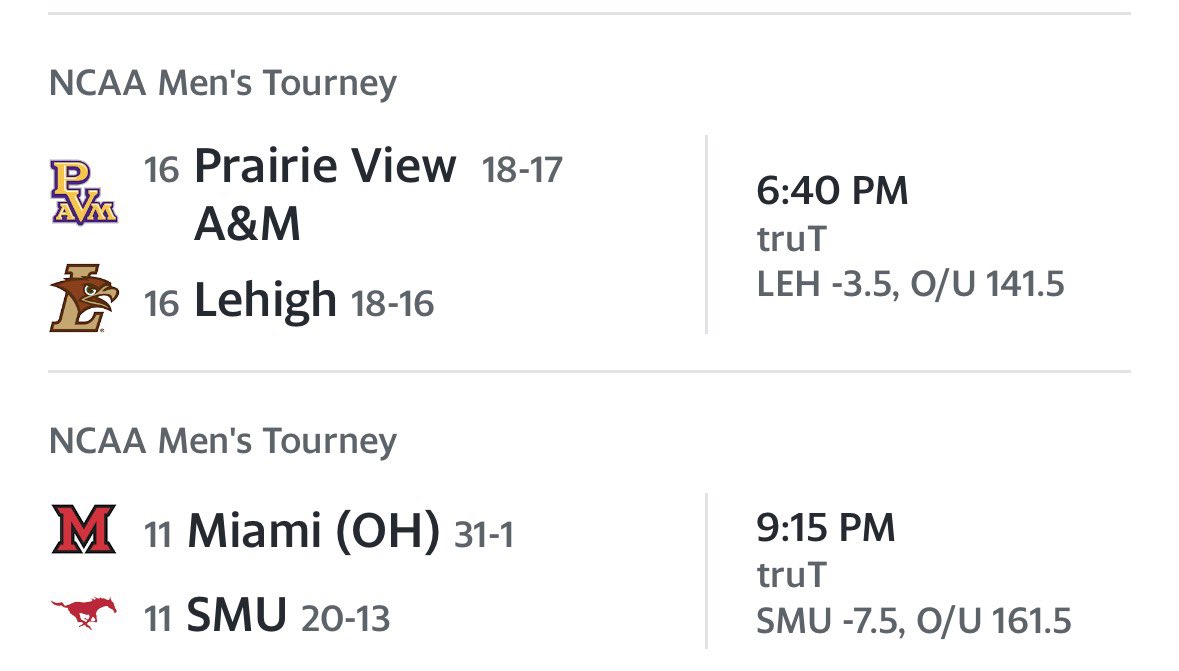The image size is (1179, 671).
Task: Select the first NCAA Men's Tourney header
Action: (223, 83)
